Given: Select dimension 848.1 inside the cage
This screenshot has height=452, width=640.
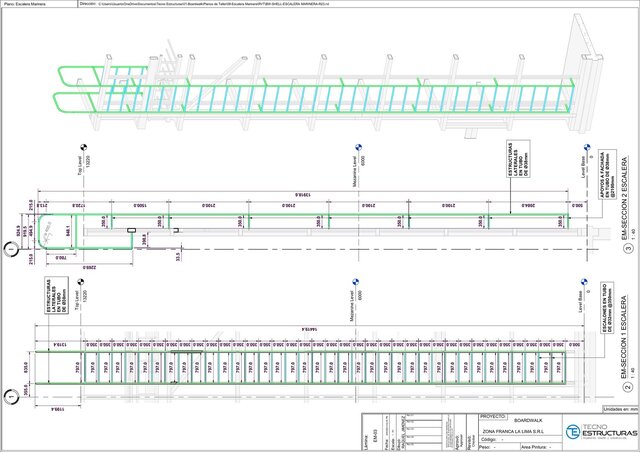Looking at the screenshot, I should click(68, 231).
